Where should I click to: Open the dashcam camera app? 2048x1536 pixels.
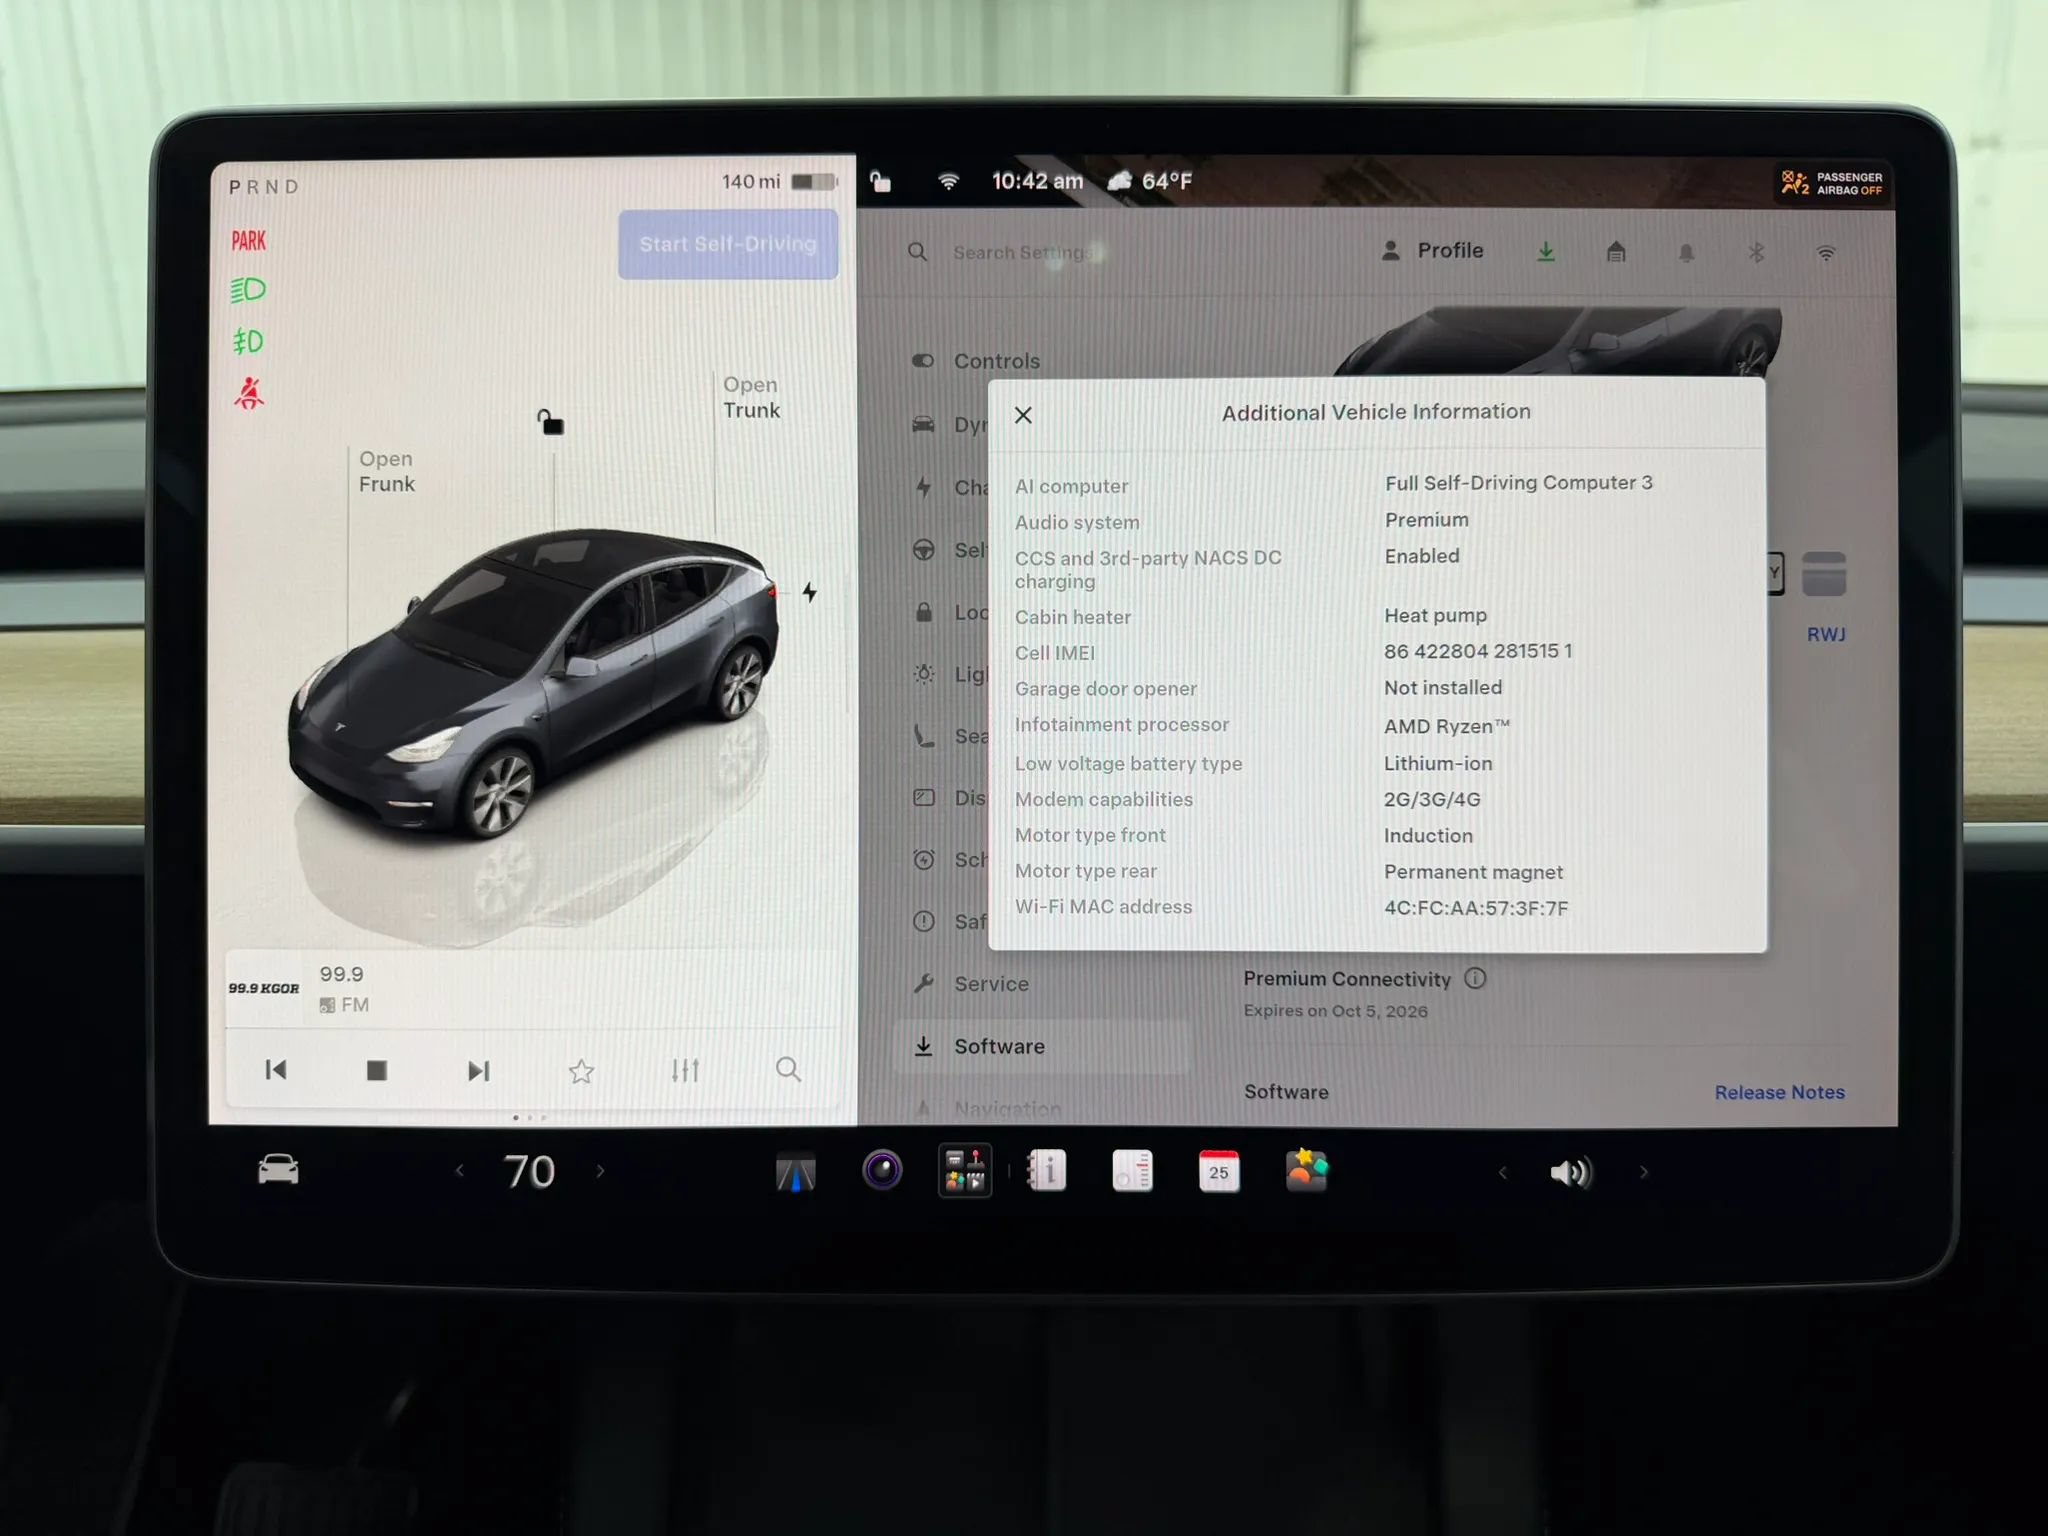(882, 1170)
